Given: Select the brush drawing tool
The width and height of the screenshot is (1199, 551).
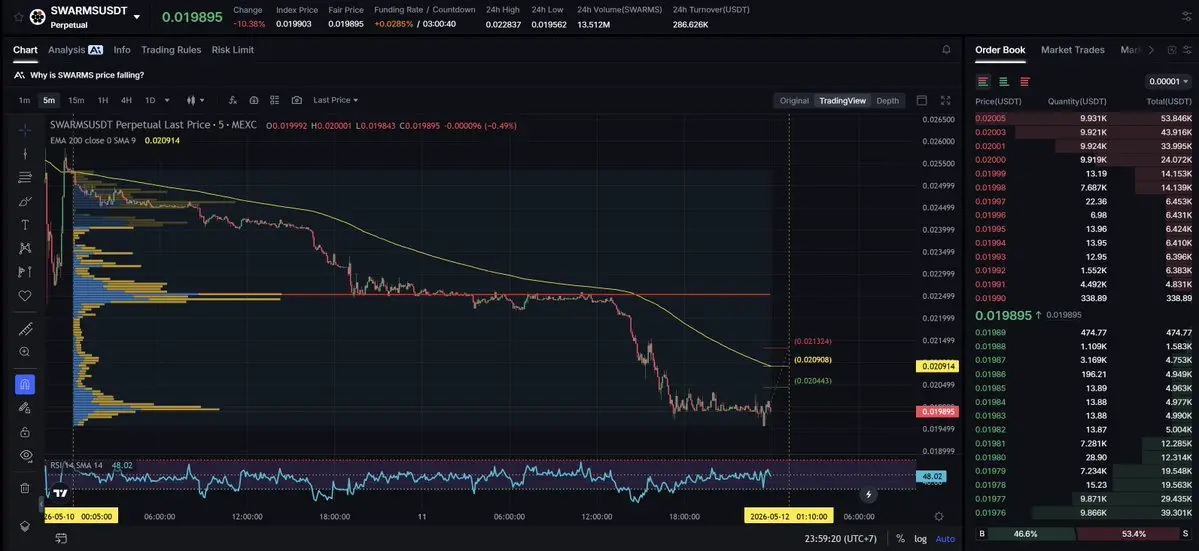Looking at the screenshot, I should click(x=24, y=202).
